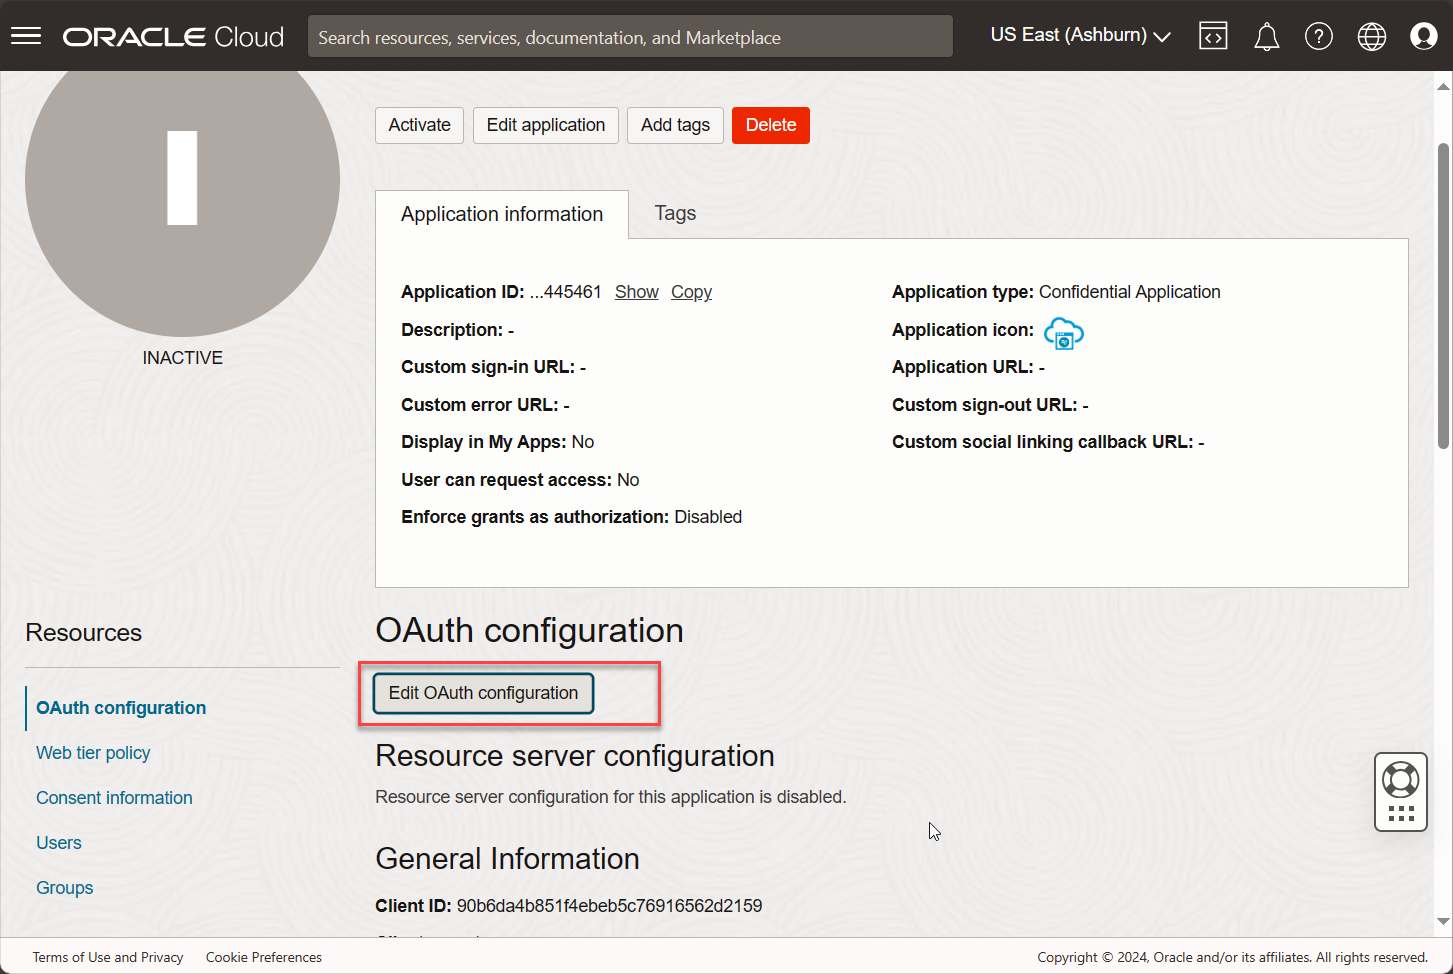Open the user profile avatar
The image size is (1453, 974).
[1423, 35]
